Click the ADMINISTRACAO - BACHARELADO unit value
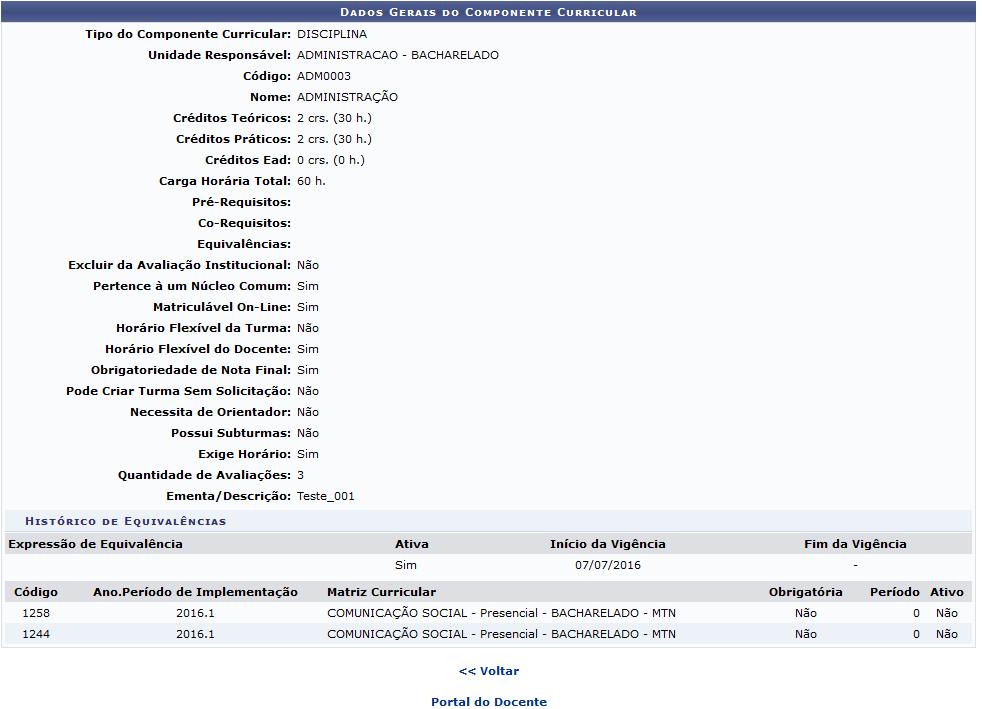This screenshot has height=709, width=982. click(397, 55)
